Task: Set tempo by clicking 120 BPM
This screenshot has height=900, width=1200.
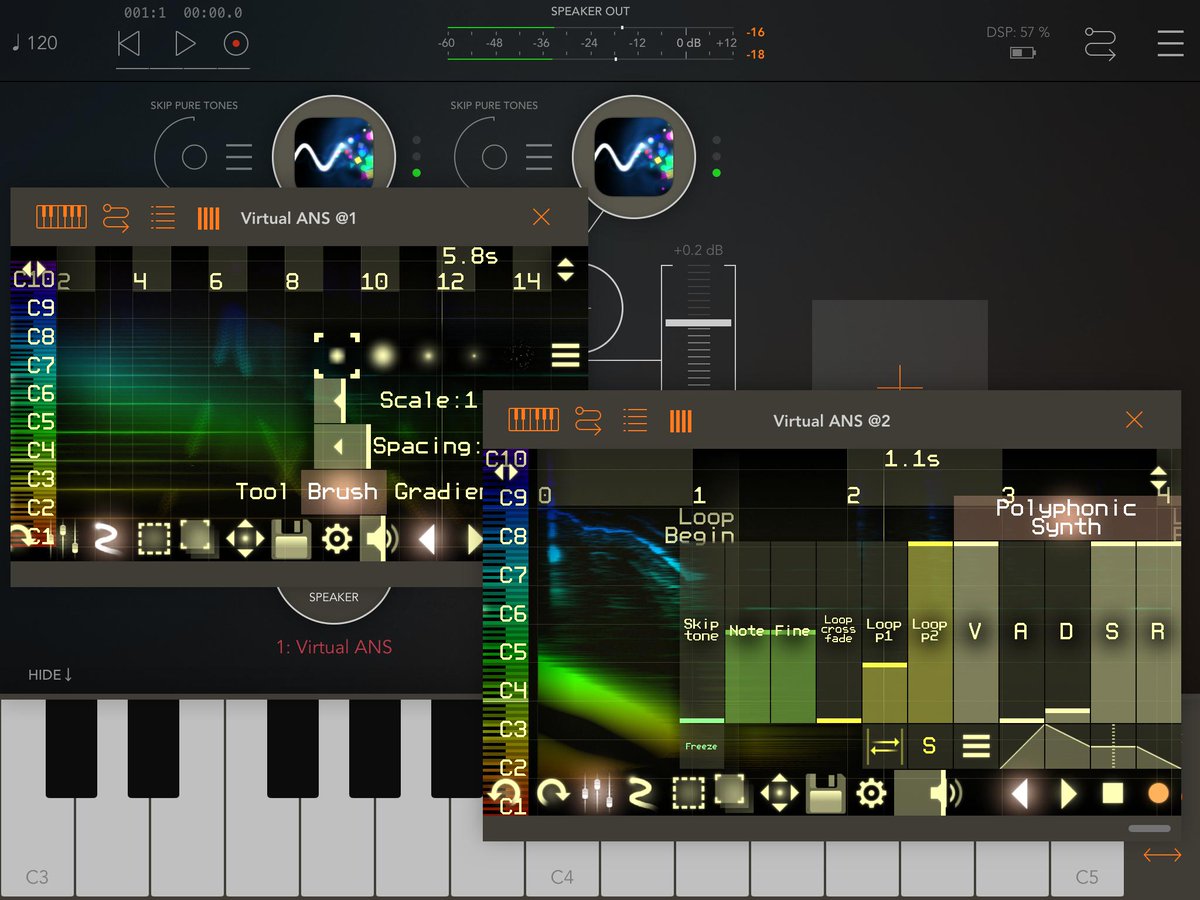Action: click(x=35, y=43)
